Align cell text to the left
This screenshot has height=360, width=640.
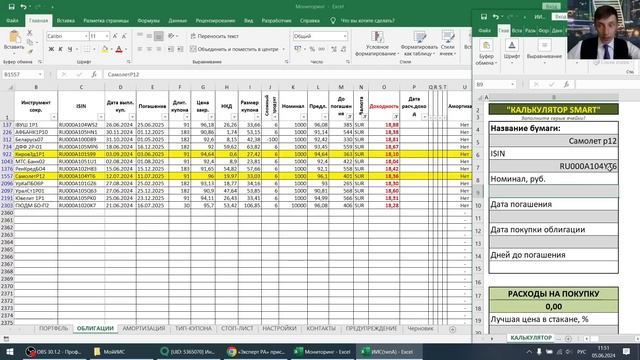tap(140, 49)
